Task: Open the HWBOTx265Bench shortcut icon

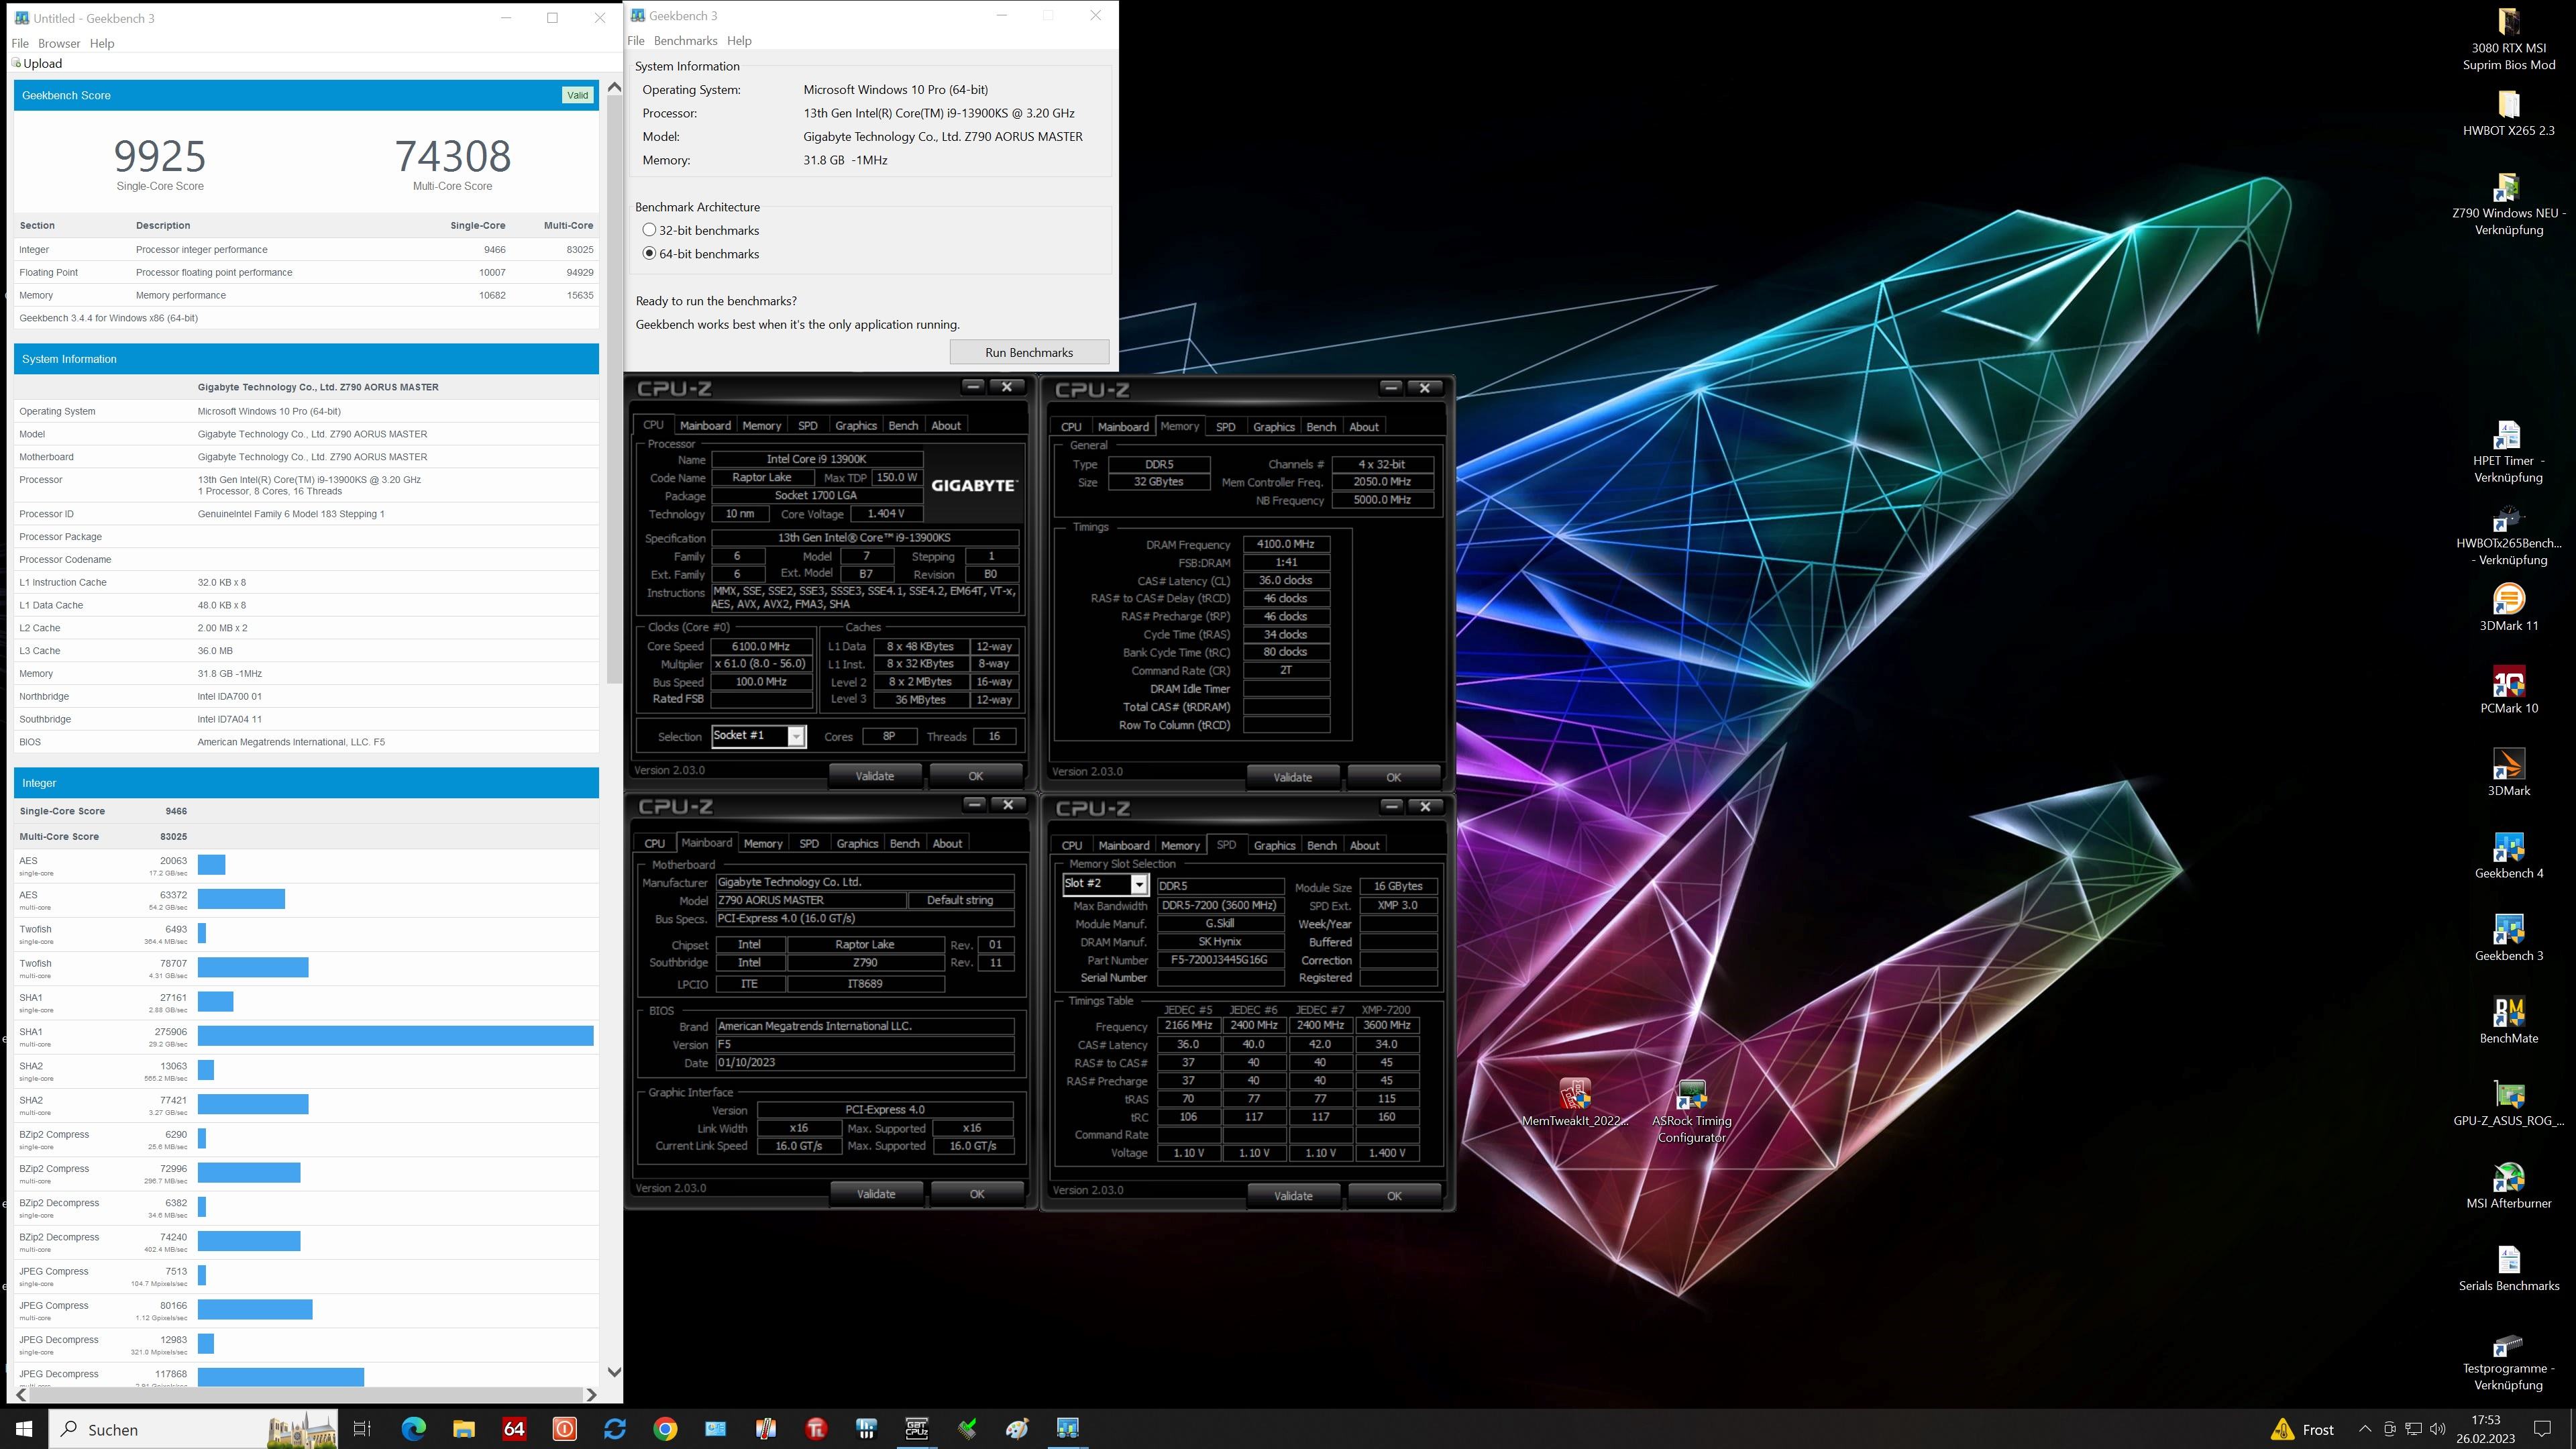Action: tap(2508, 535)
